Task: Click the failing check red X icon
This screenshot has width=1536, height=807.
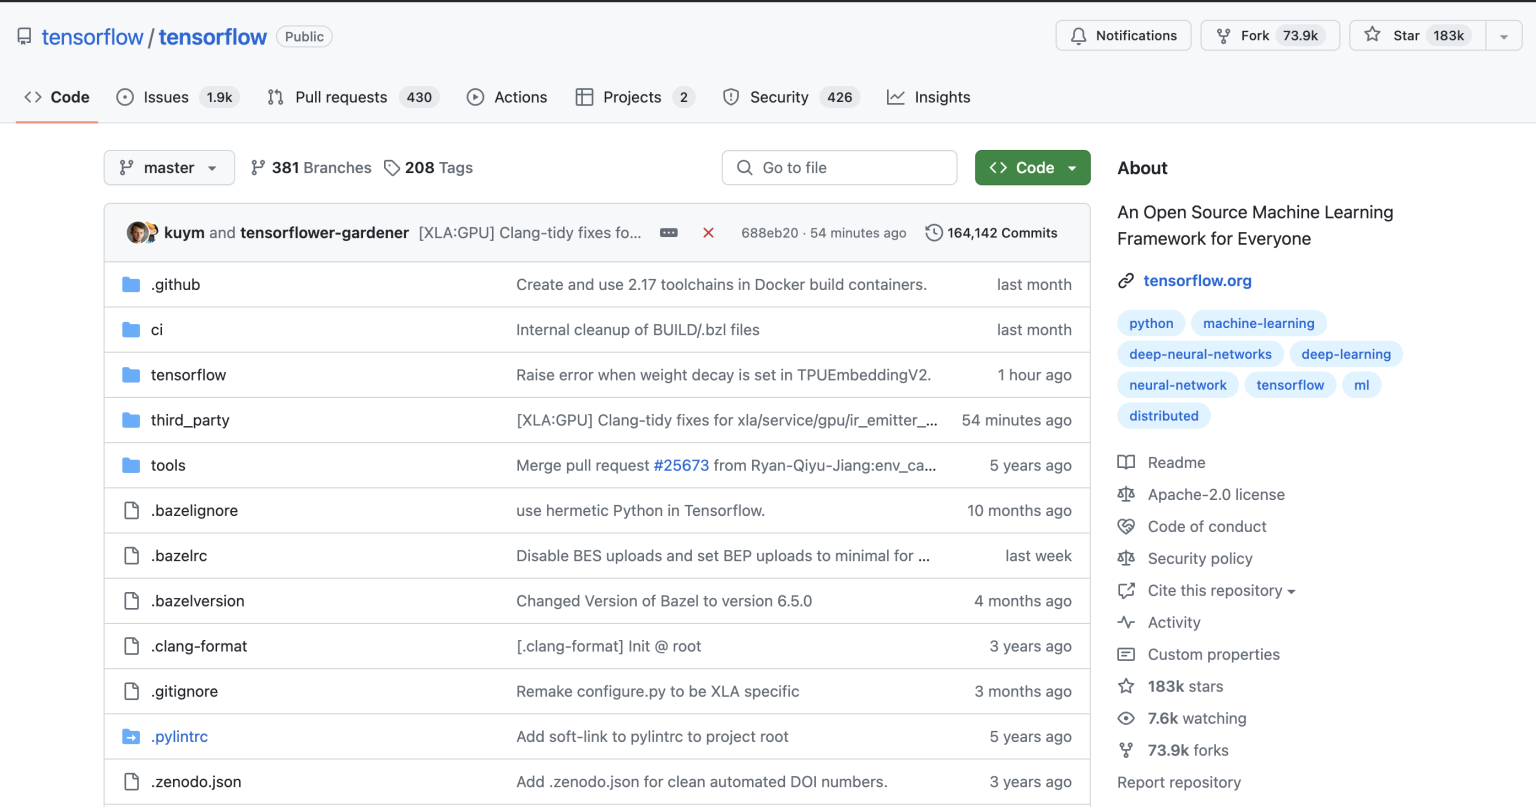Action: pyautogui.click(x=708, y=231)
